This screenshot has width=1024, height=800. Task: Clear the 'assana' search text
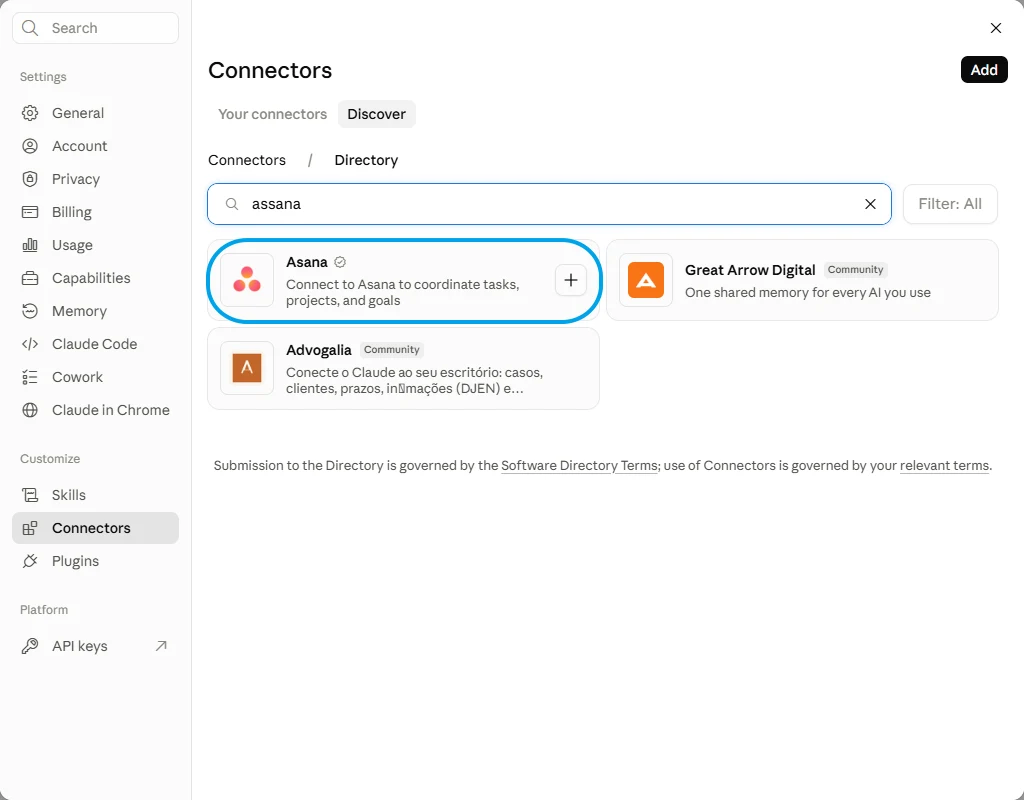pyautogui.click(x=870, y=204)
